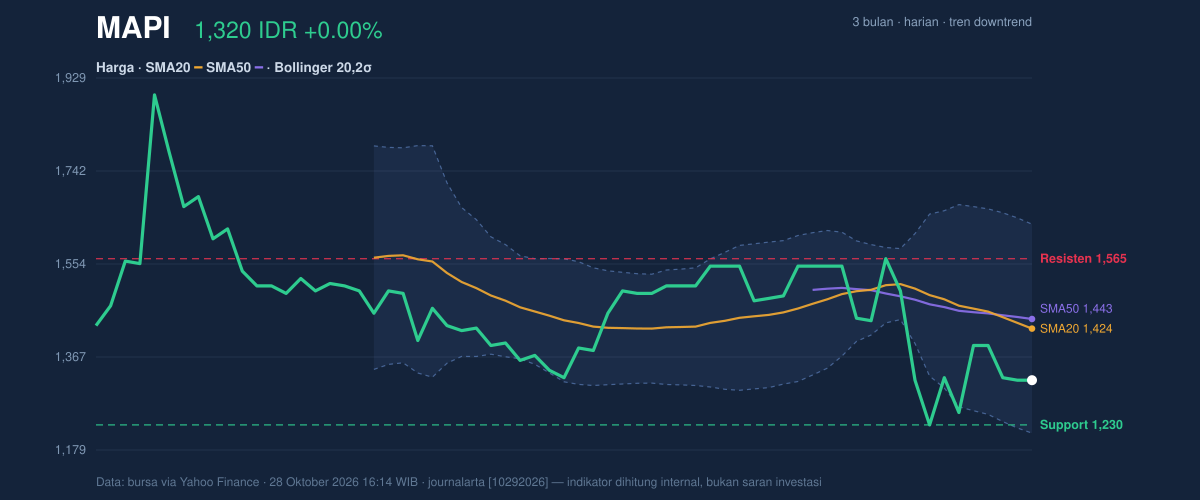Screen dimensions: 1200x500
Task: Click the Resisten 1,565 label
Action: (1083, 259)
